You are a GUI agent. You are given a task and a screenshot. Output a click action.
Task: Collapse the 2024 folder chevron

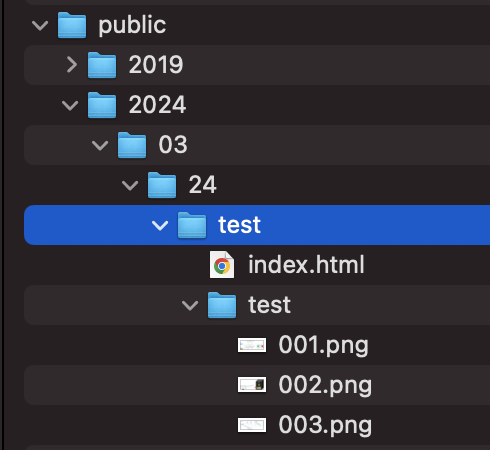tap(70, 105)
